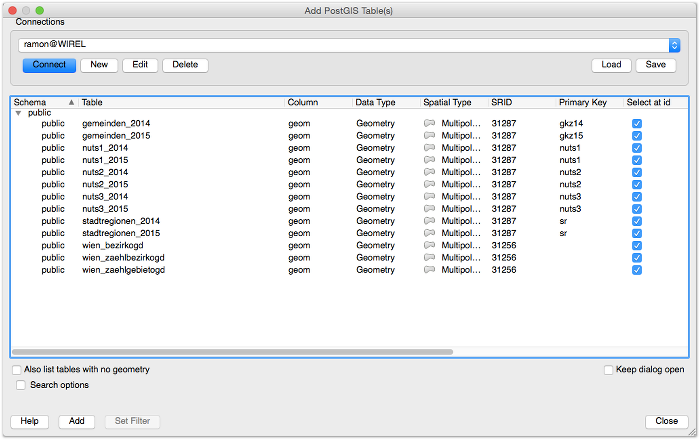Image resolution: width=700 pixels, height=440 pixels.
Task: Click polygon icon in nuts1_2014 row
Action: 429,148
